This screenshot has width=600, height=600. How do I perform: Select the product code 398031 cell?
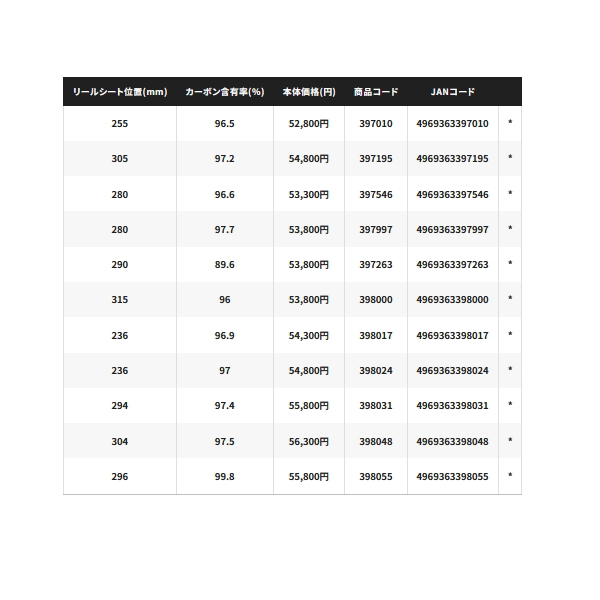pyautogui.click(x=376, y=406)
